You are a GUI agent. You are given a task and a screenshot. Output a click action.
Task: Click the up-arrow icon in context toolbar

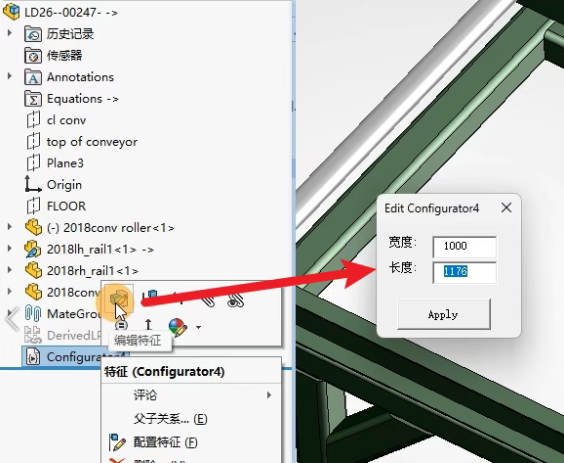148,325
